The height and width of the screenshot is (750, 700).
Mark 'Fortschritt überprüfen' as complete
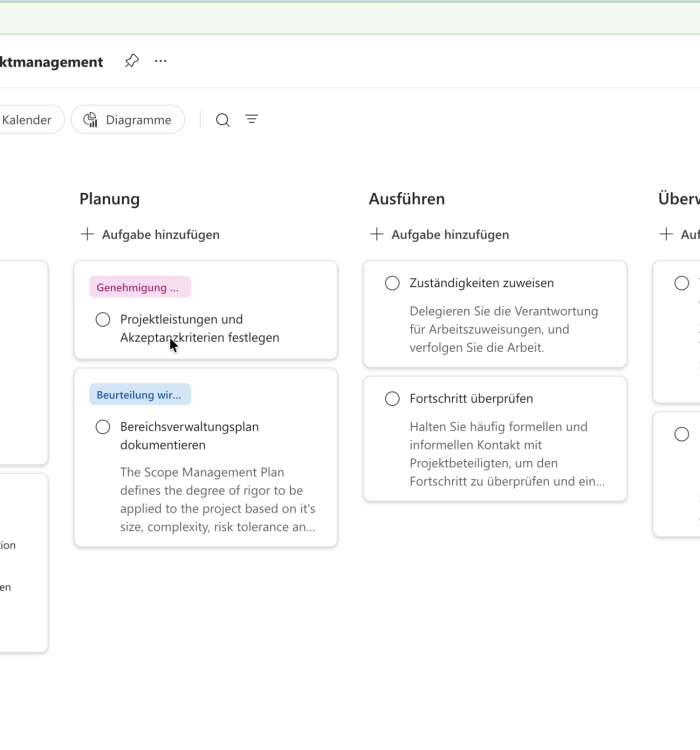pyautogui.click(x=392, y=399)
